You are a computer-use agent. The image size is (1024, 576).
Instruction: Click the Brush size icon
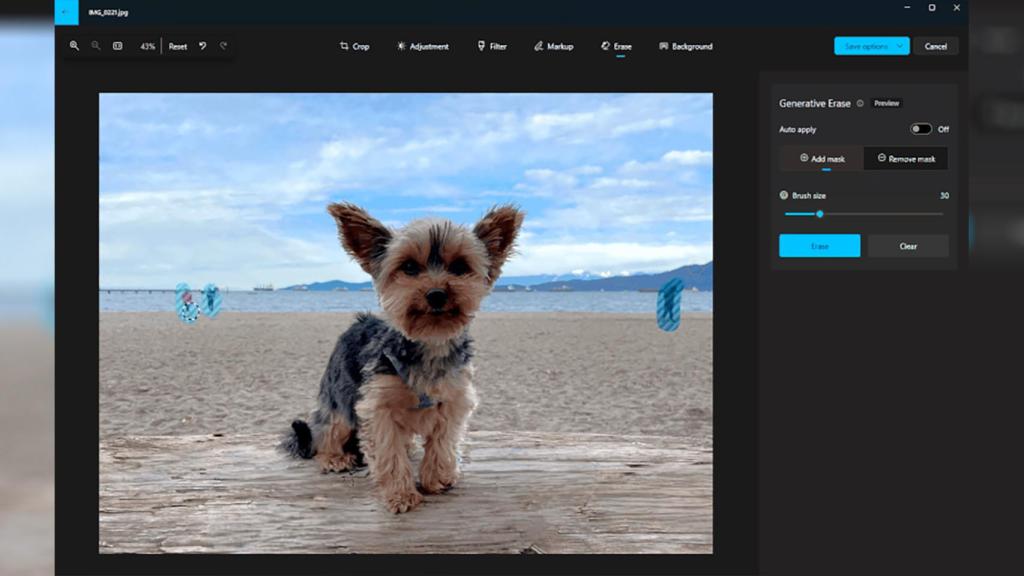click(784, 195)
